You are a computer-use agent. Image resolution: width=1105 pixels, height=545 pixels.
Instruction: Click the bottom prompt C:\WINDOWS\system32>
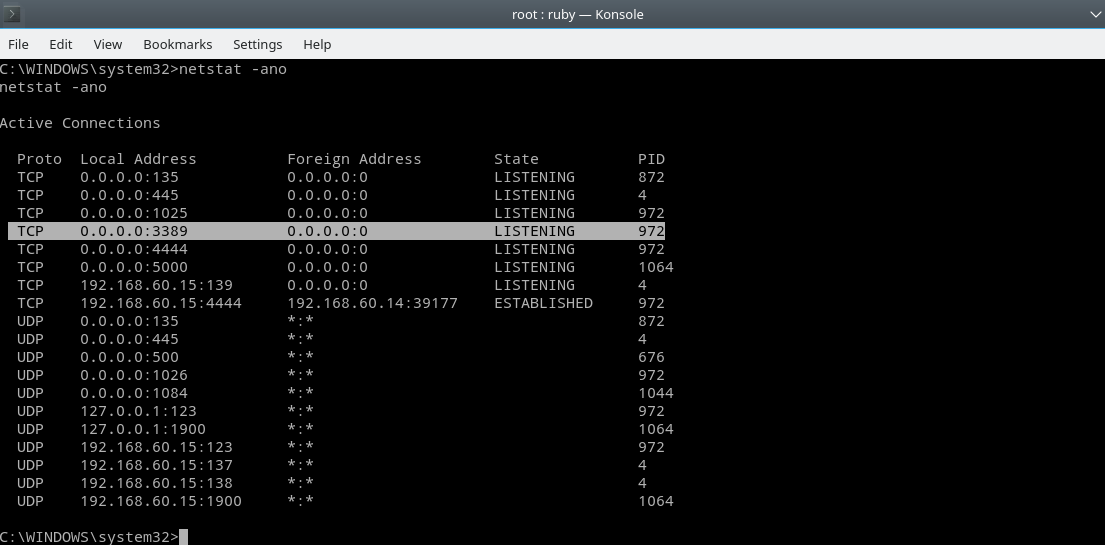pos(89,537)
